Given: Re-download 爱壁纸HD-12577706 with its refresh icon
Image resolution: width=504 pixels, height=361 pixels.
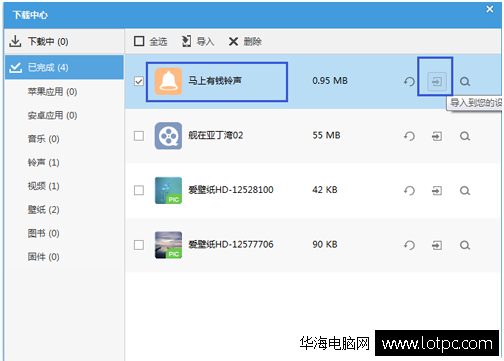Looking at the screenshot, I should [x=409, y=245].
